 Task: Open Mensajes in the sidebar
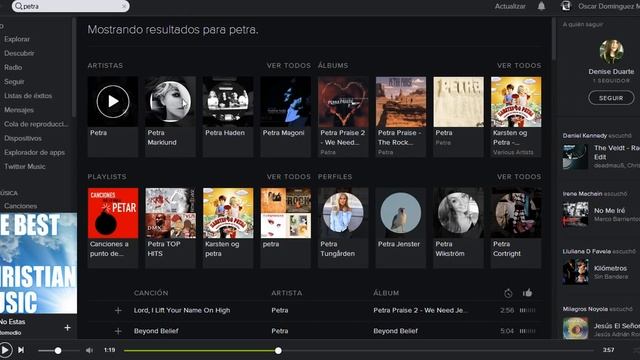(19, 110)
